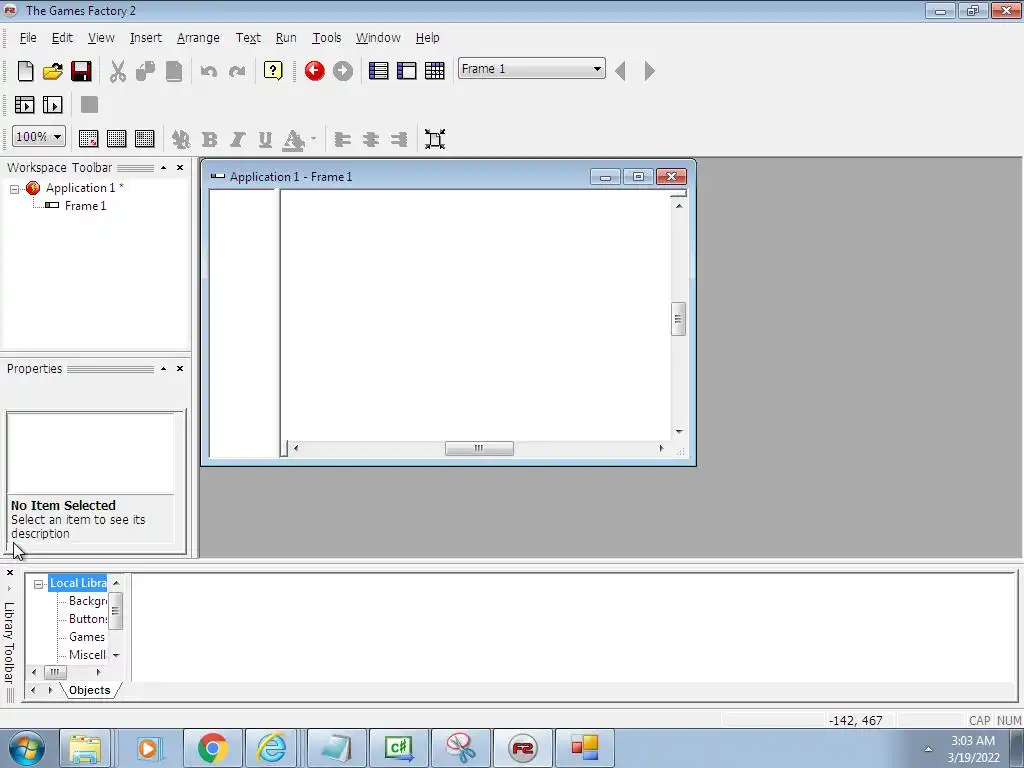
Task: Toggle italic text formatting
Action: pyautogui.click(x=237, y=139)
